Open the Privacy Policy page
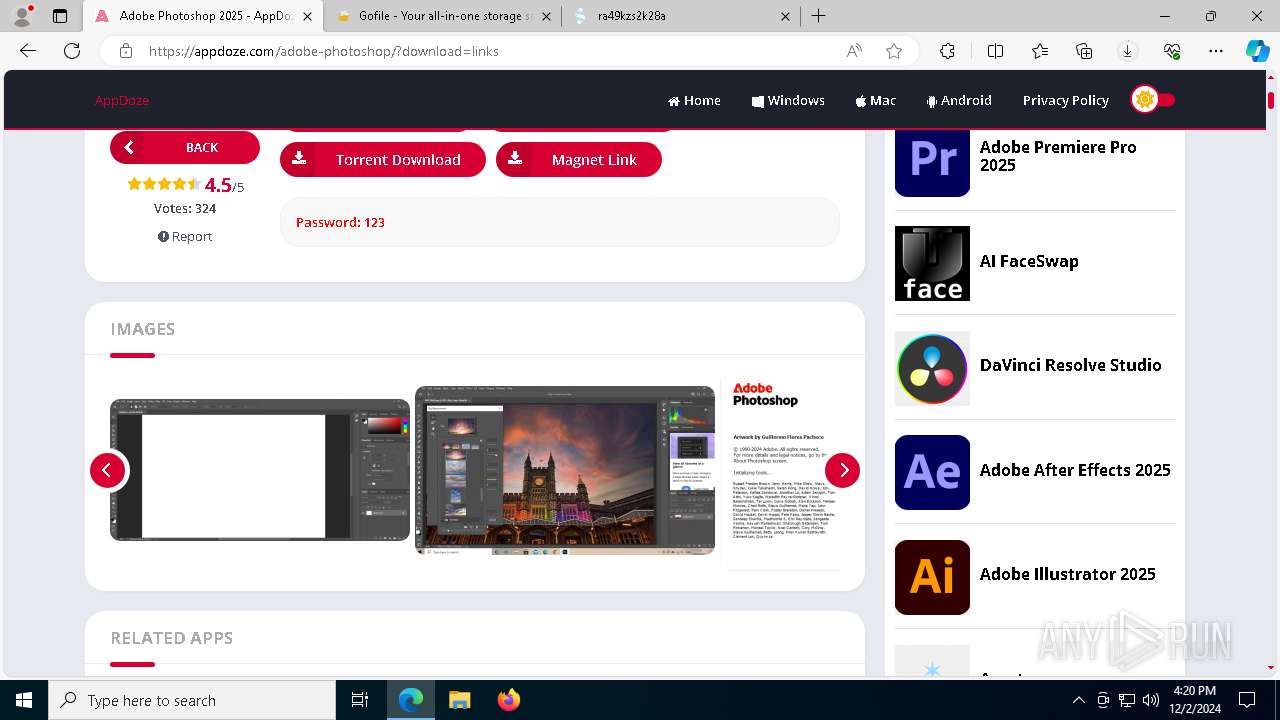 tap(1065, 100)
